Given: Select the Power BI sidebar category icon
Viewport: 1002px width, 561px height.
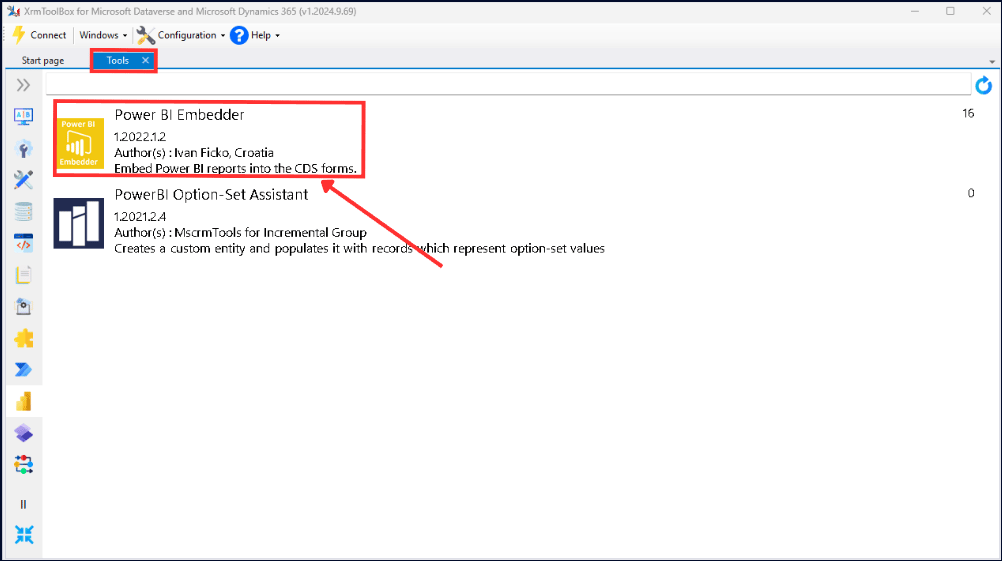Looking at the screenshot, I should (24, 401).
